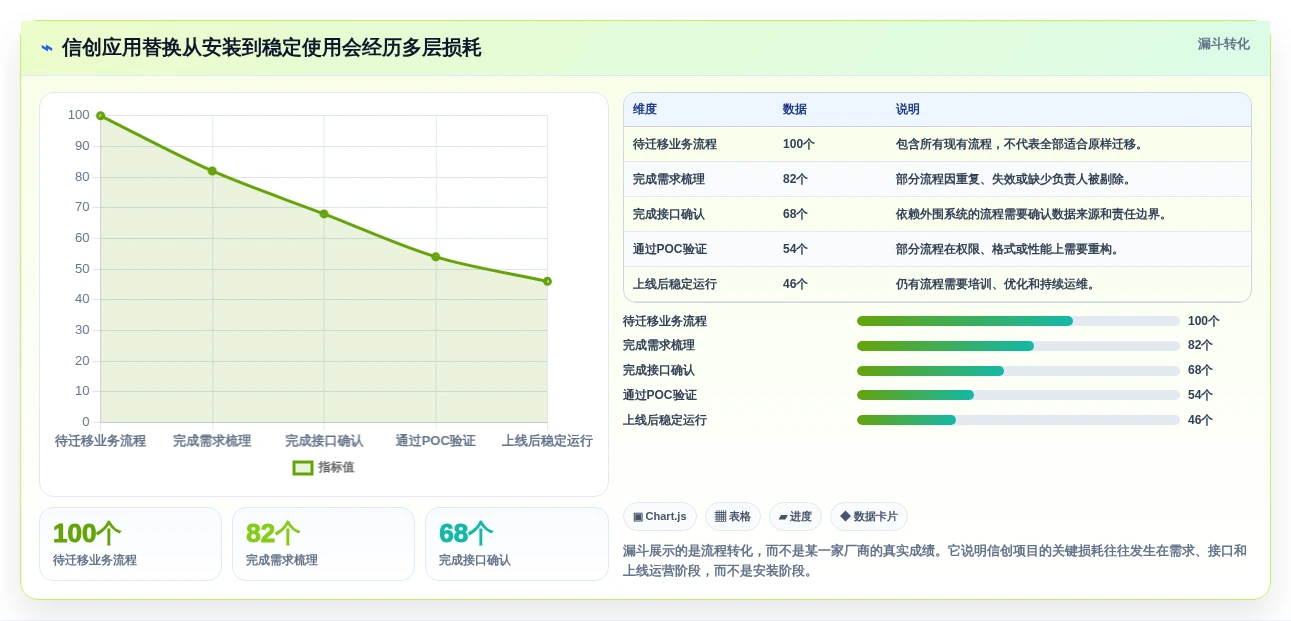Click the y-axis value 100

(79, 115)
